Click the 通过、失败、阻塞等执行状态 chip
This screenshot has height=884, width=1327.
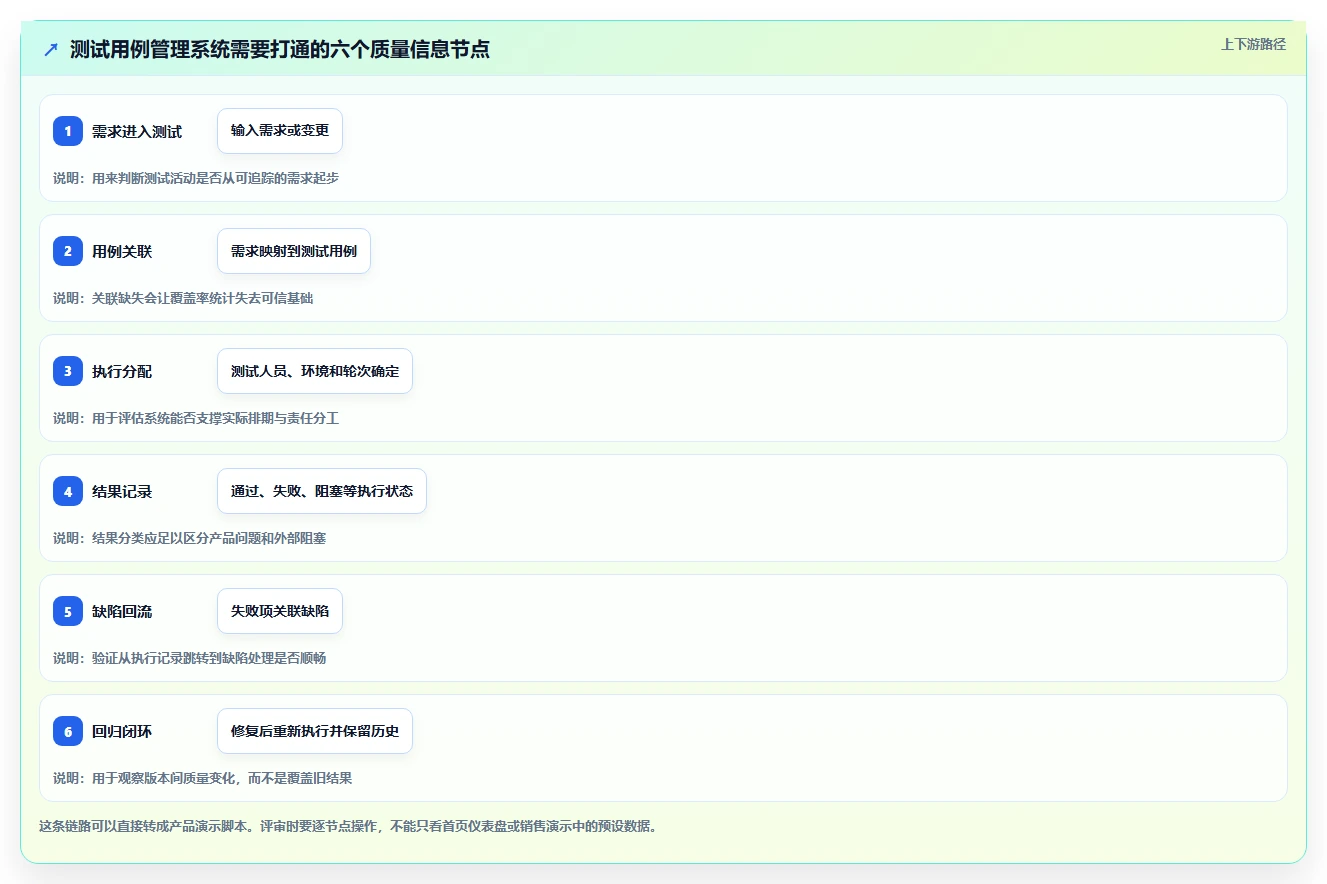(322, 491)
